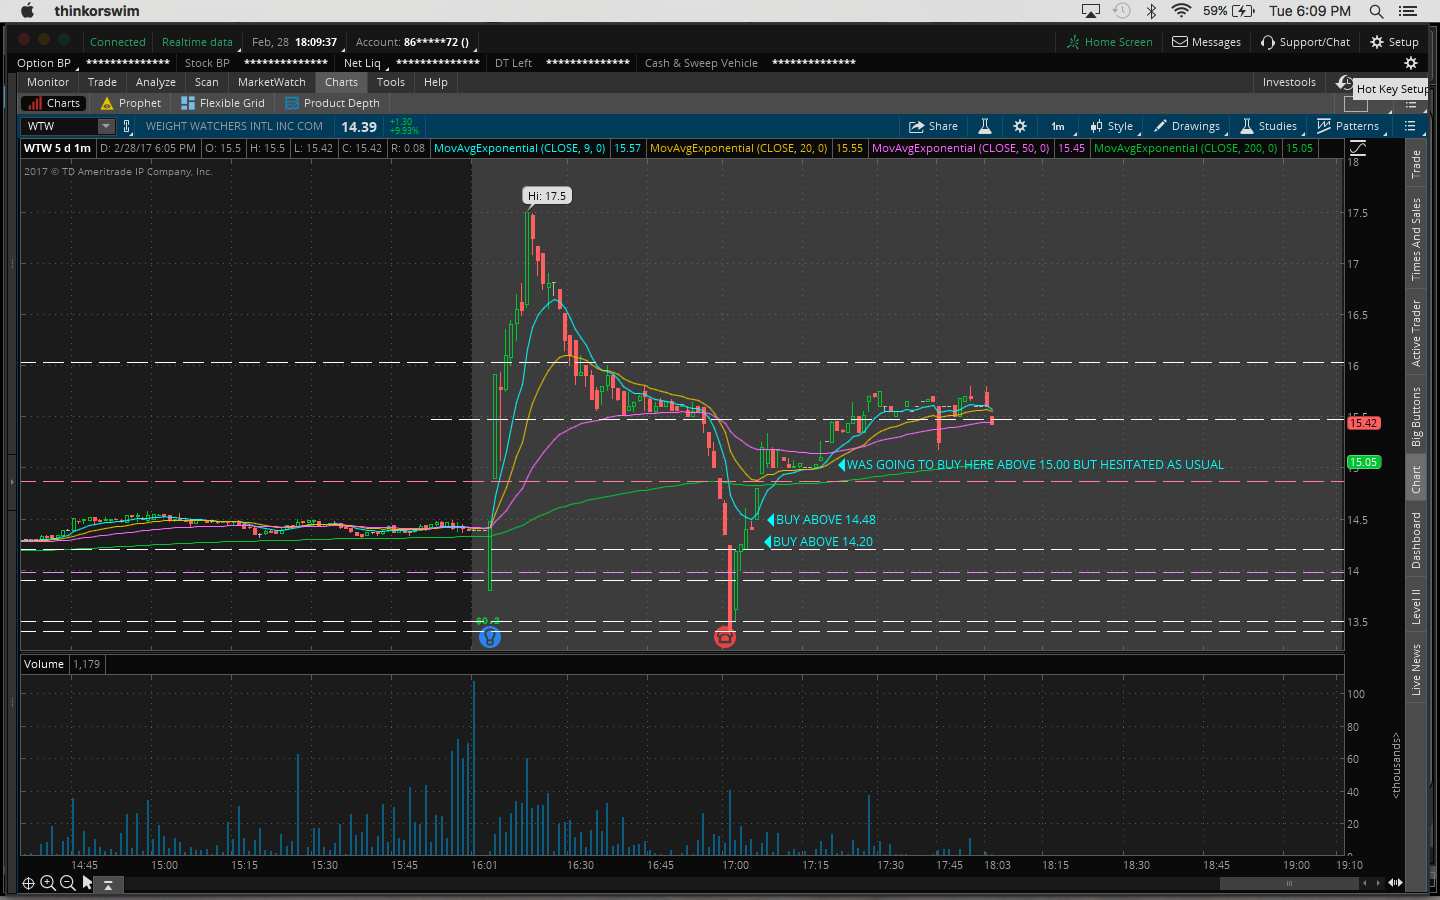Click the Volume panel label

click(x=44, y=664)
